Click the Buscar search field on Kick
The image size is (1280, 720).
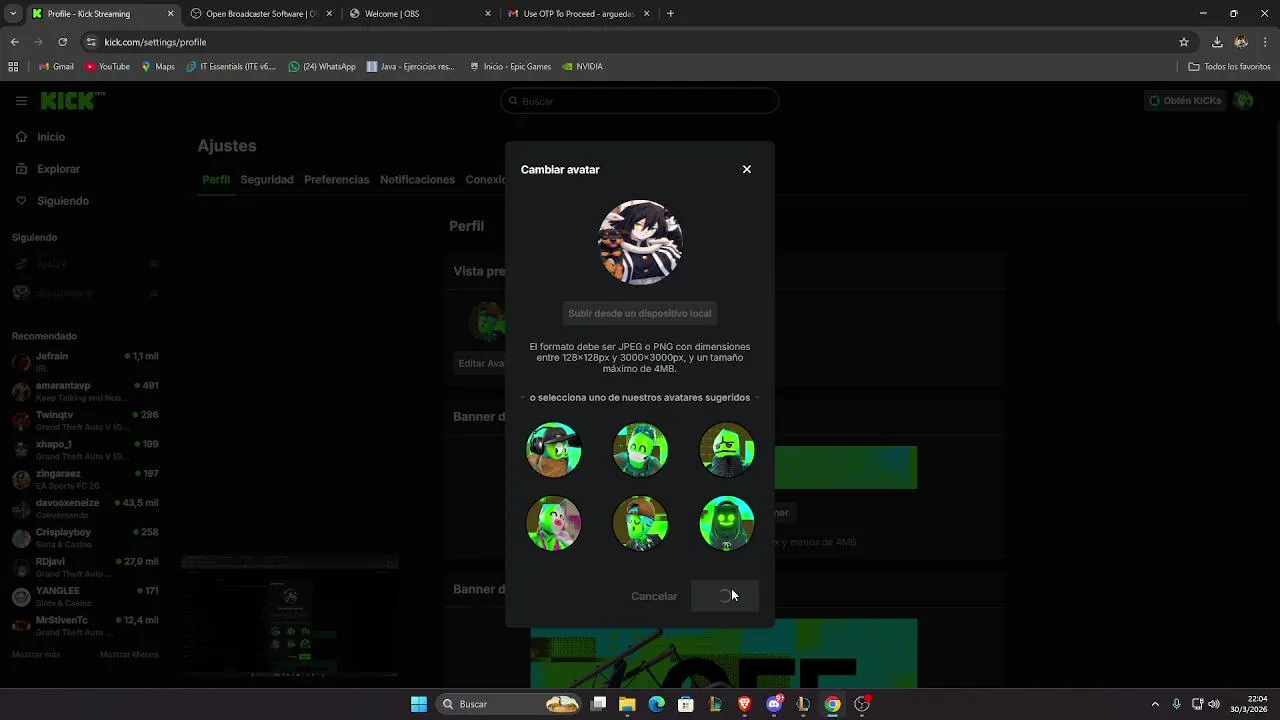[x=640, y=101]
